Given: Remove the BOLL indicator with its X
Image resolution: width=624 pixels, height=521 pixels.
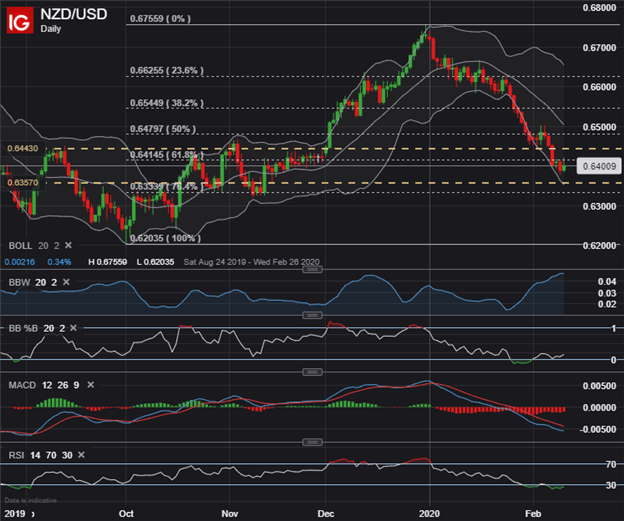Looking at the screenshot, I should (68, 245).
